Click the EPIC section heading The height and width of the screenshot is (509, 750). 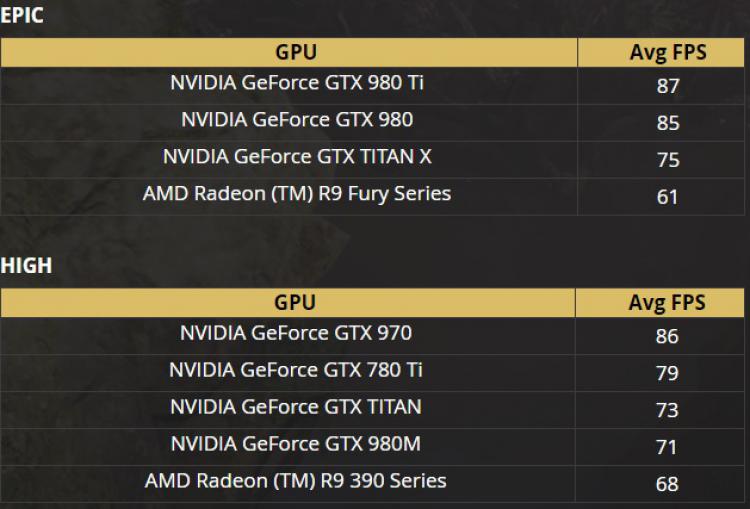click(x=22, y=16)
